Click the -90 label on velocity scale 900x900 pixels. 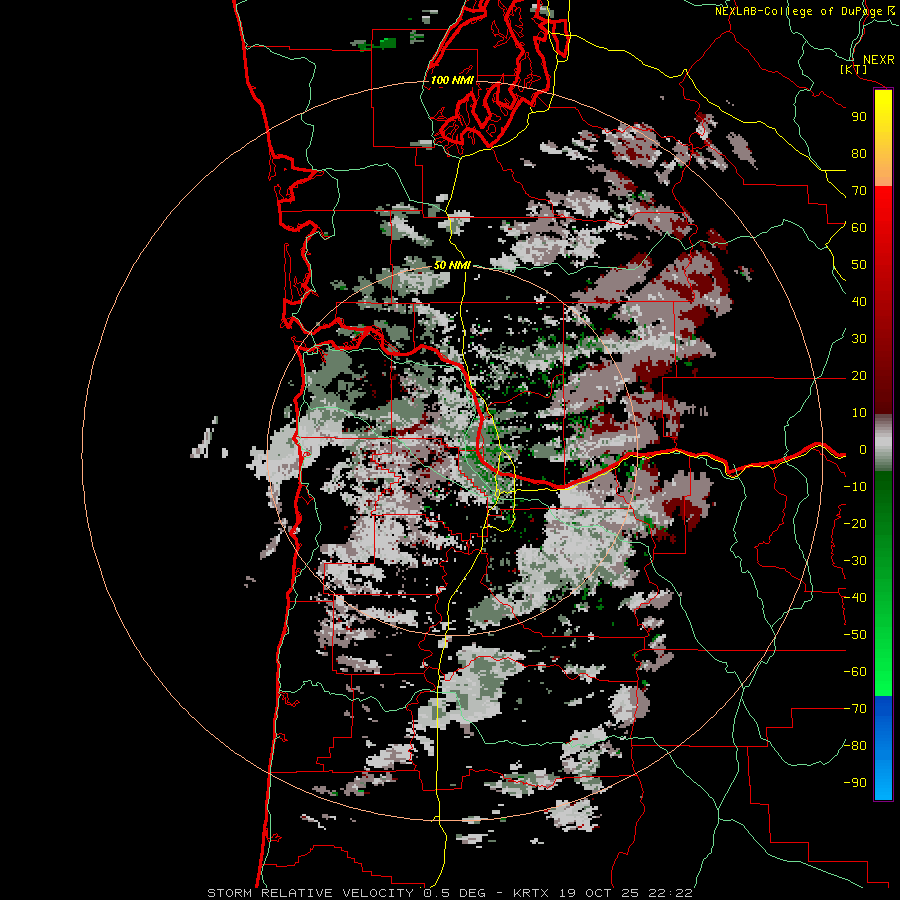[x=855, y=782]
